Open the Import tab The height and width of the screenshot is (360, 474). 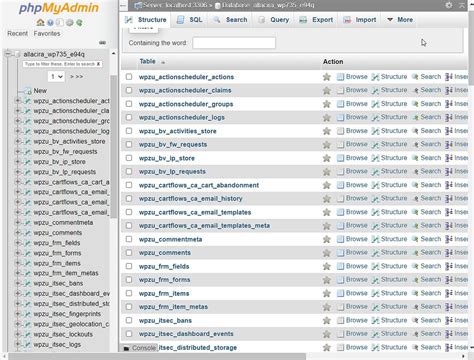[360, 20]
